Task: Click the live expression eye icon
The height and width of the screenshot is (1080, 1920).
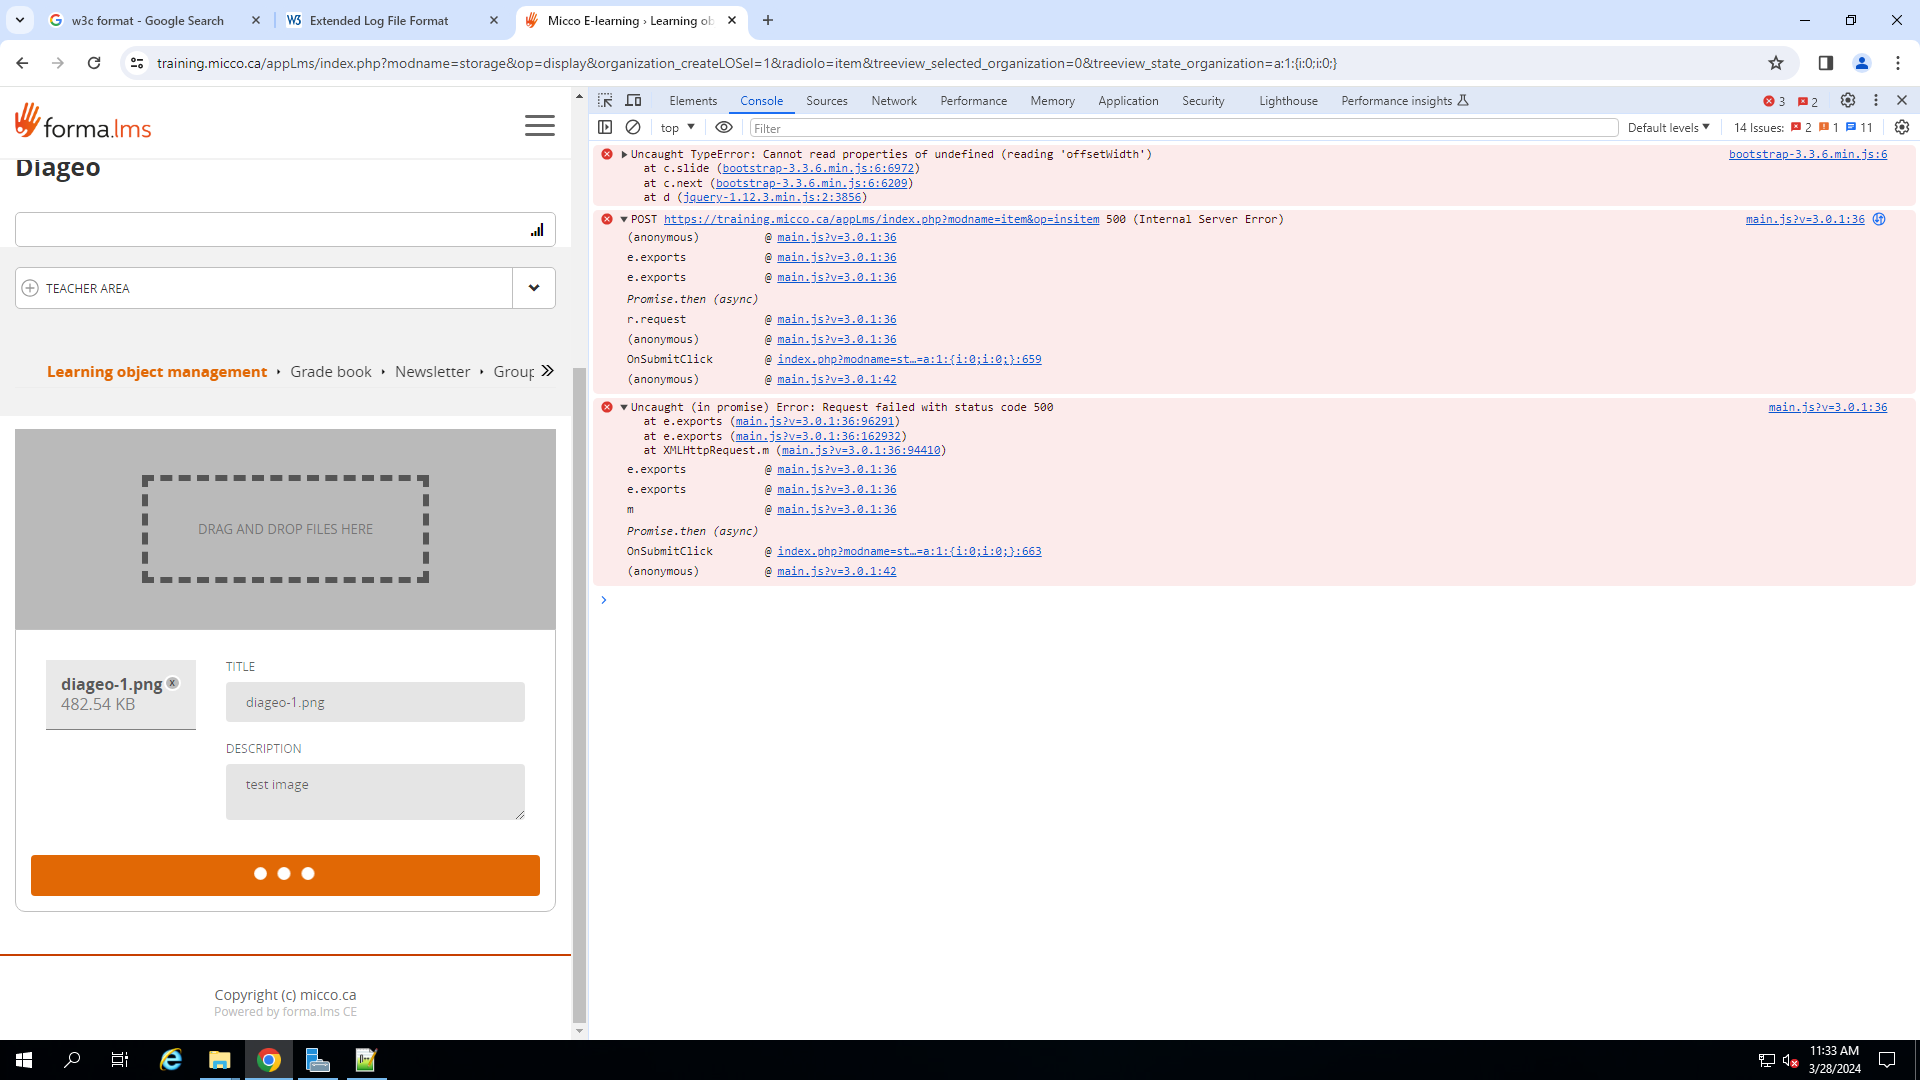Action: coord(724,127)
